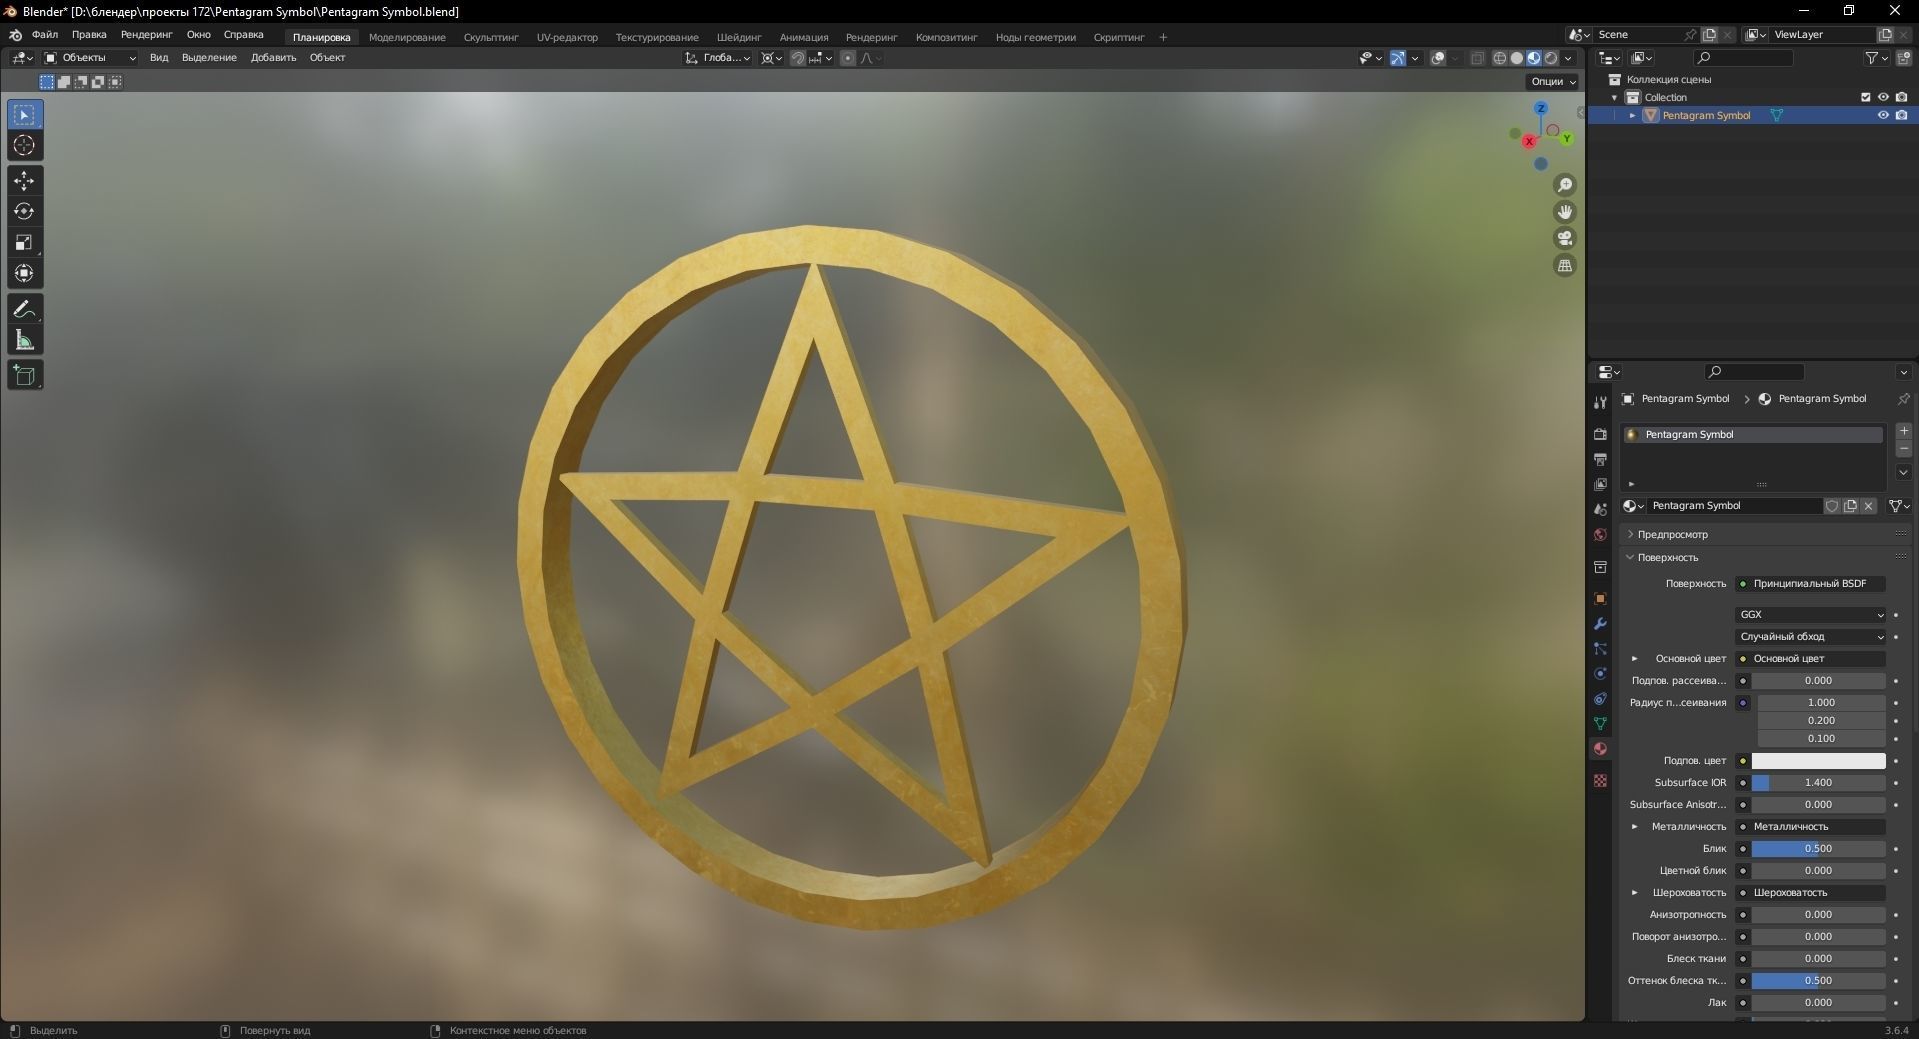Activate the Rotate tool
The height and width of the screenshot is (1039, 1919).
point(24,212)
